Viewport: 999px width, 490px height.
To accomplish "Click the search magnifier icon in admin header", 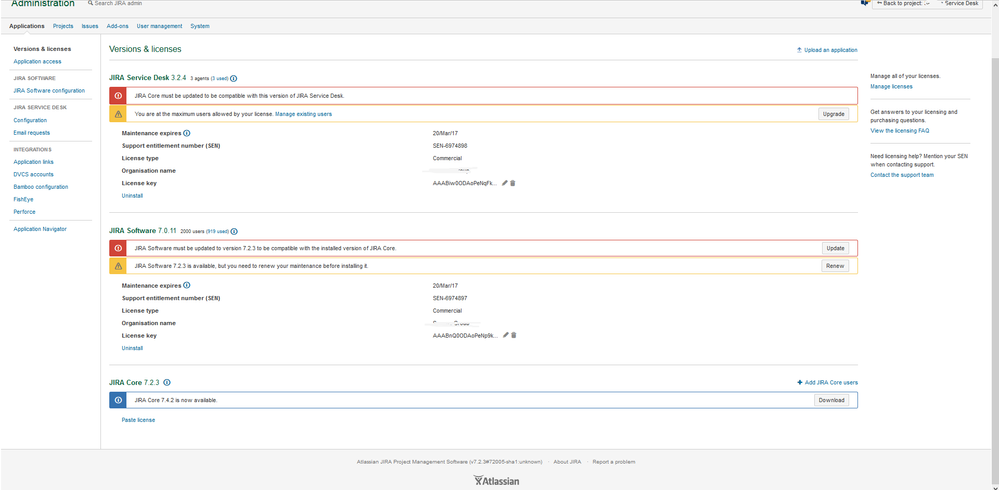I will point(90,3).
